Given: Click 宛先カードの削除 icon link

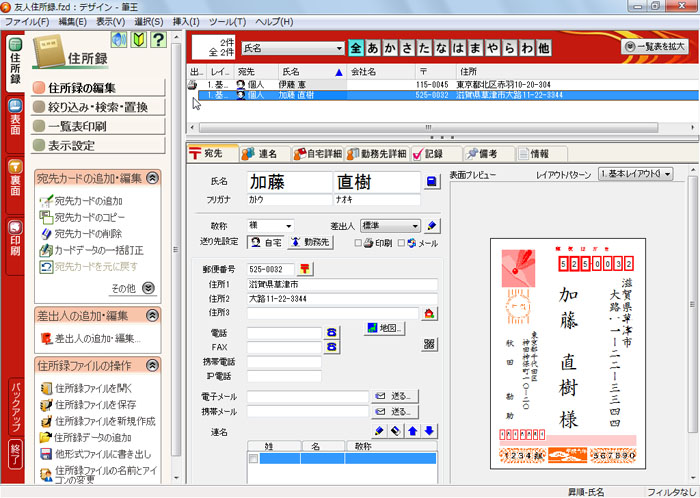Looking at the screenshot, I should (88, 234).
